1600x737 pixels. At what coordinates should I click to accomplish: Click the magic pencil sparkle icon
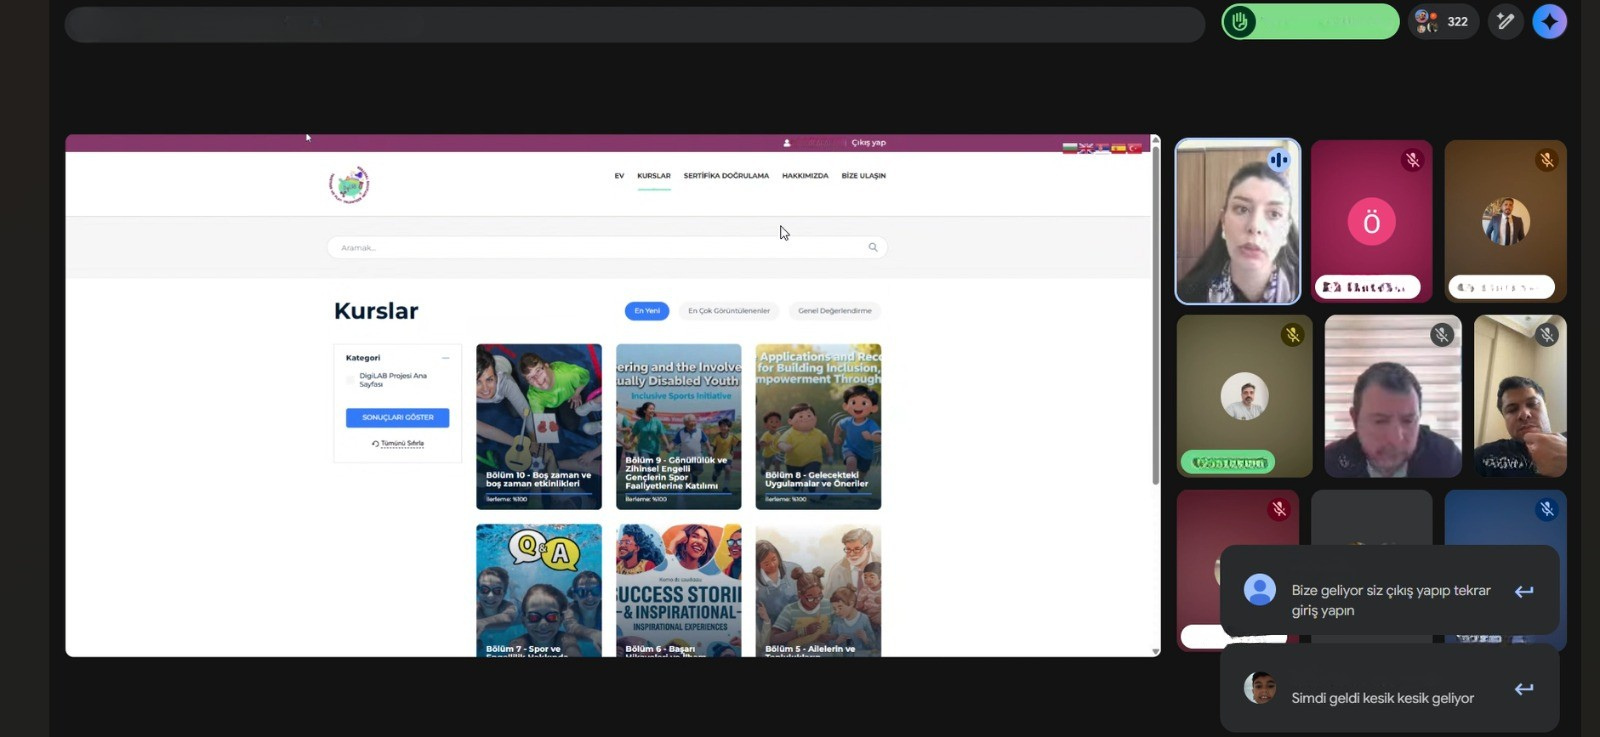click(1505, 21)
